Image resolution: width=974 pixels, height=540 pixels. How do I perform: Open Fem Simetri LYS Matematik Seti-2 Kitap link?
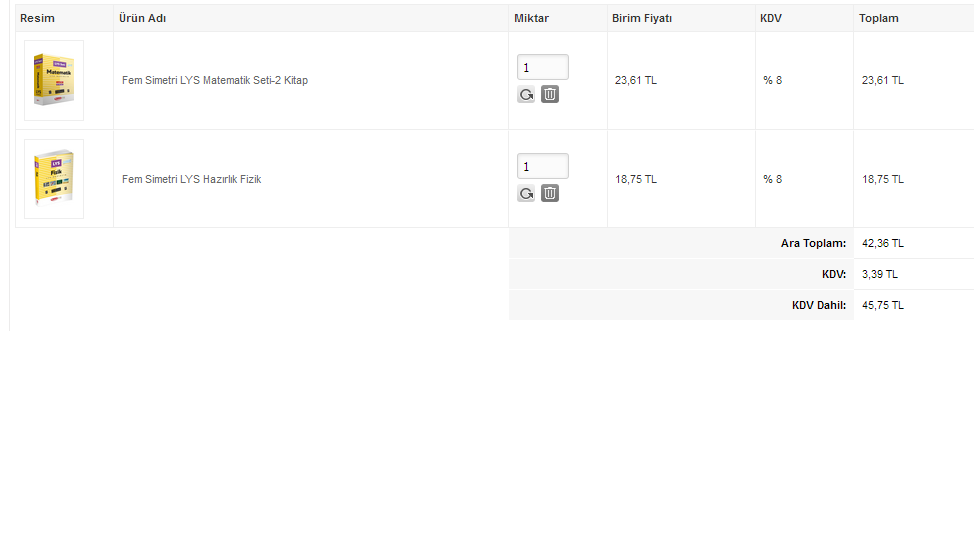(215, 80)
